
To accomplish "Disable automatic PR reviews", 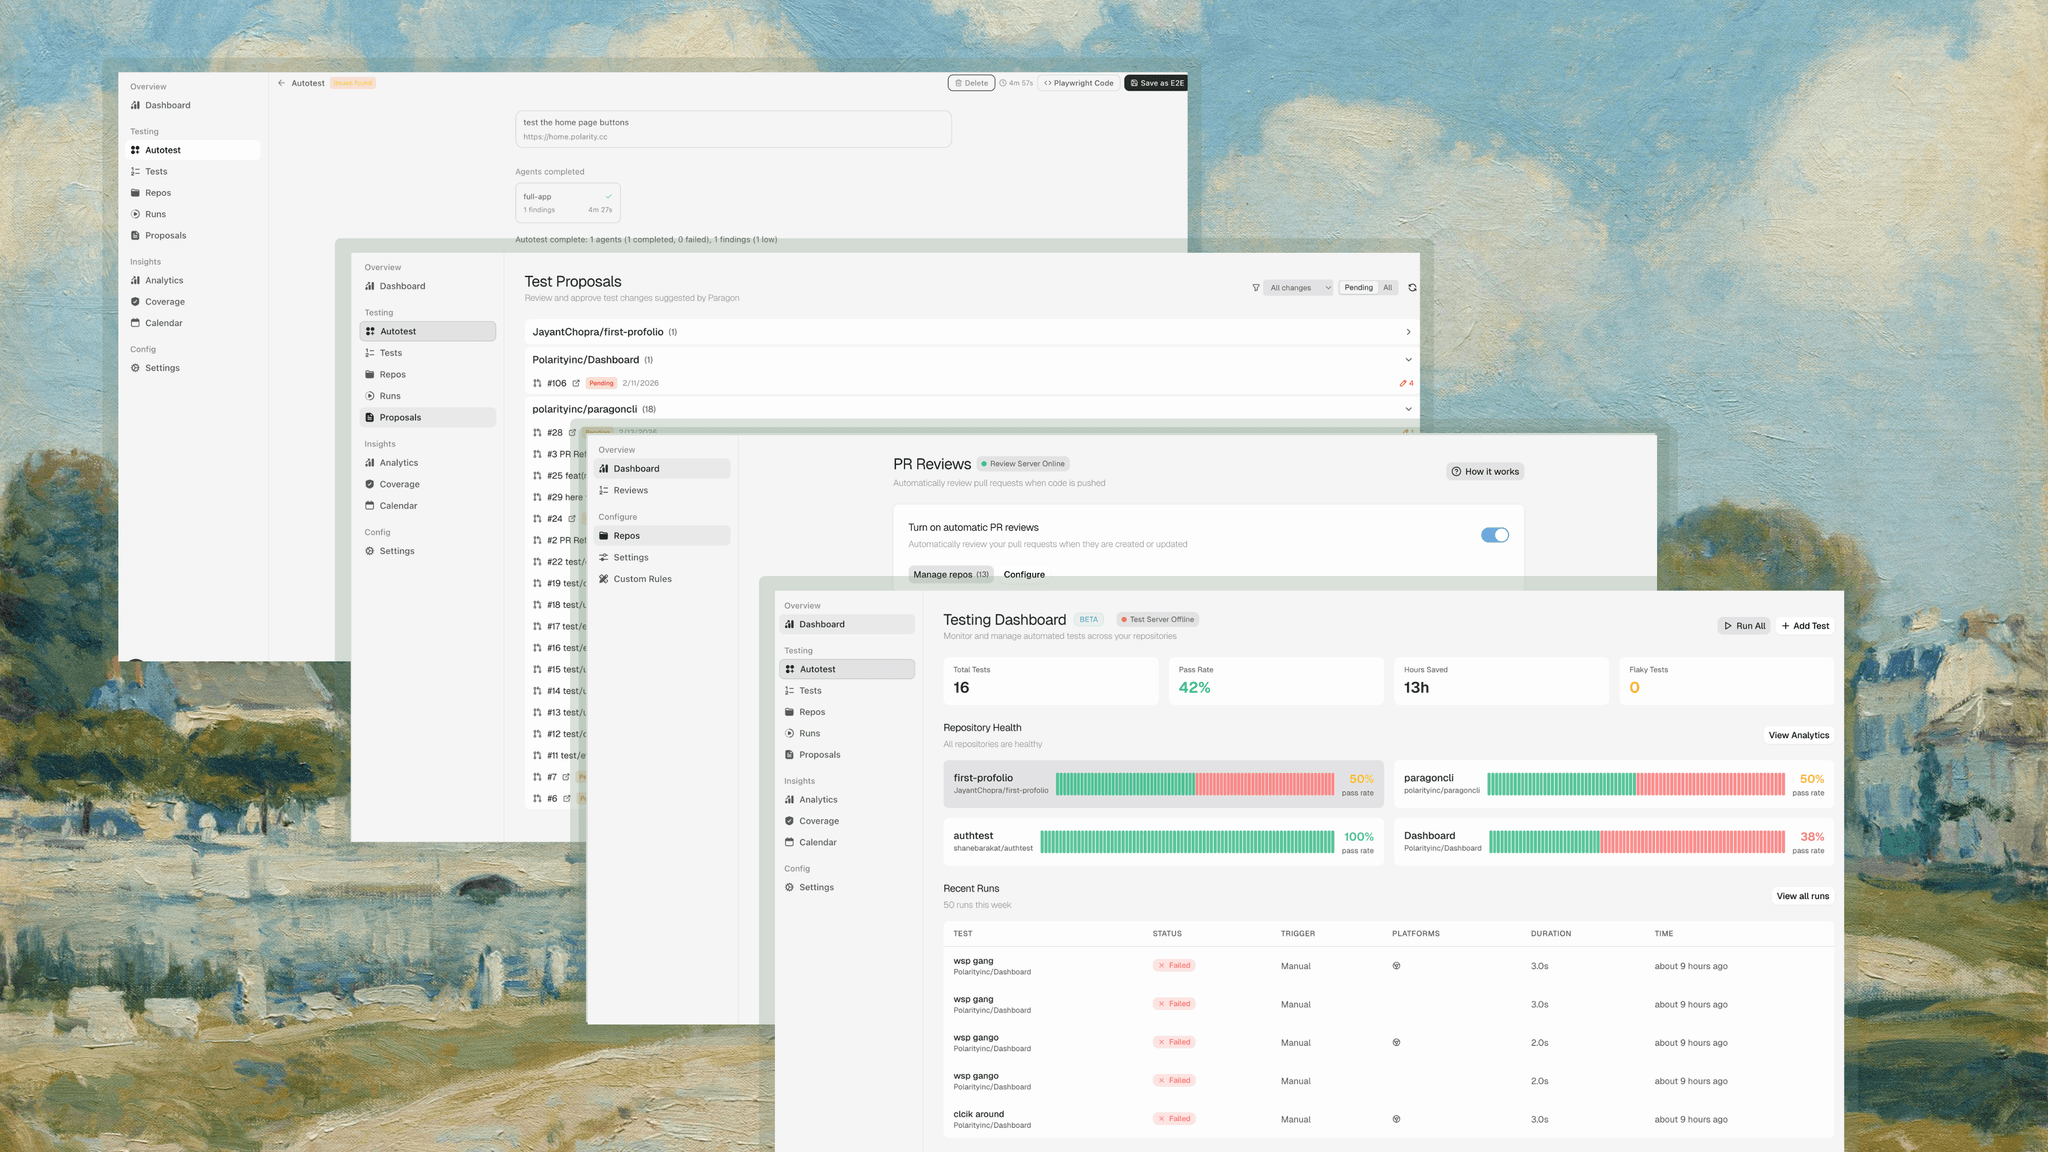I will [1494, 535].
